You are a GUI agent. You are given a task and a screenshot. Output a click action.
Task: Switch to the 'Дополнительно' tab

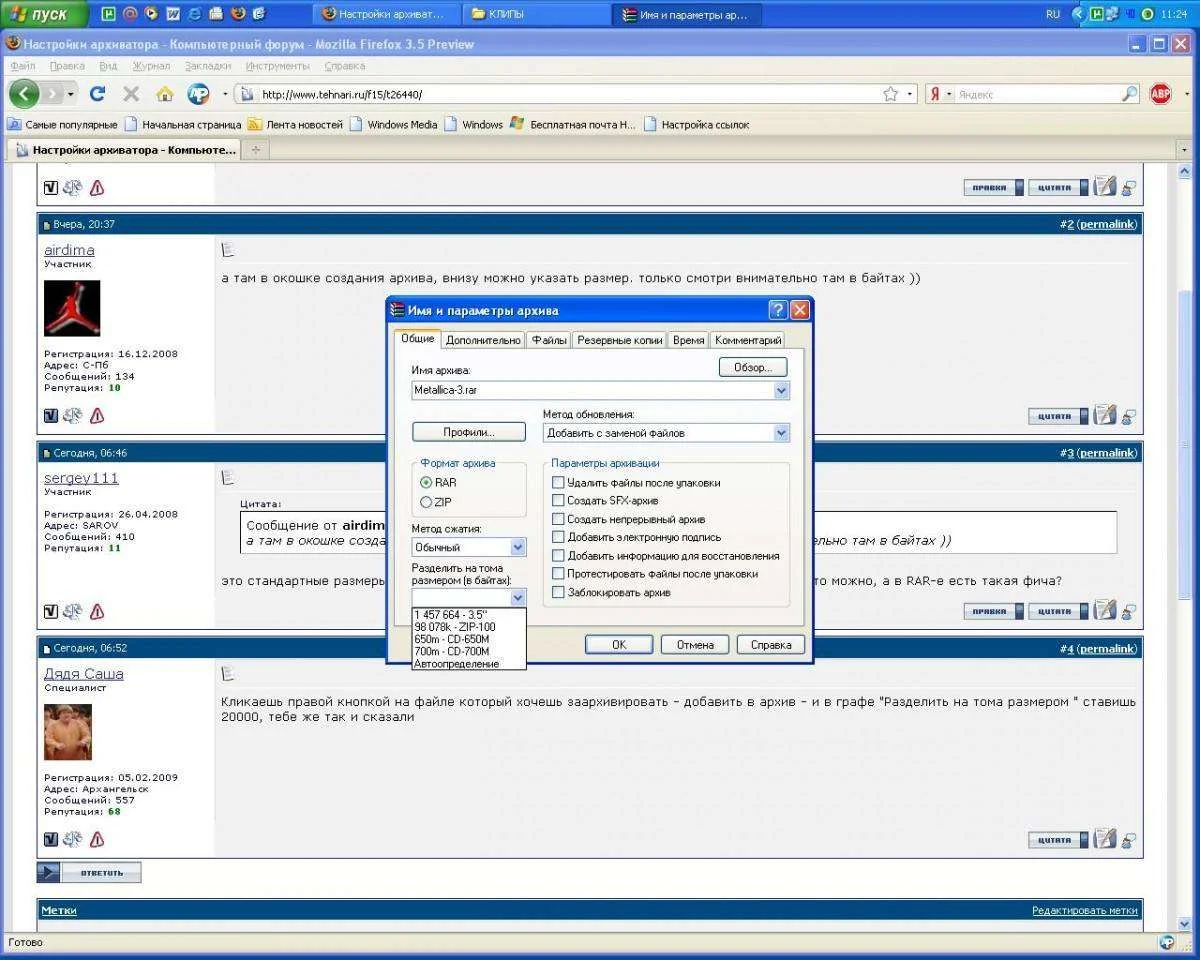(x=483, y=340)
